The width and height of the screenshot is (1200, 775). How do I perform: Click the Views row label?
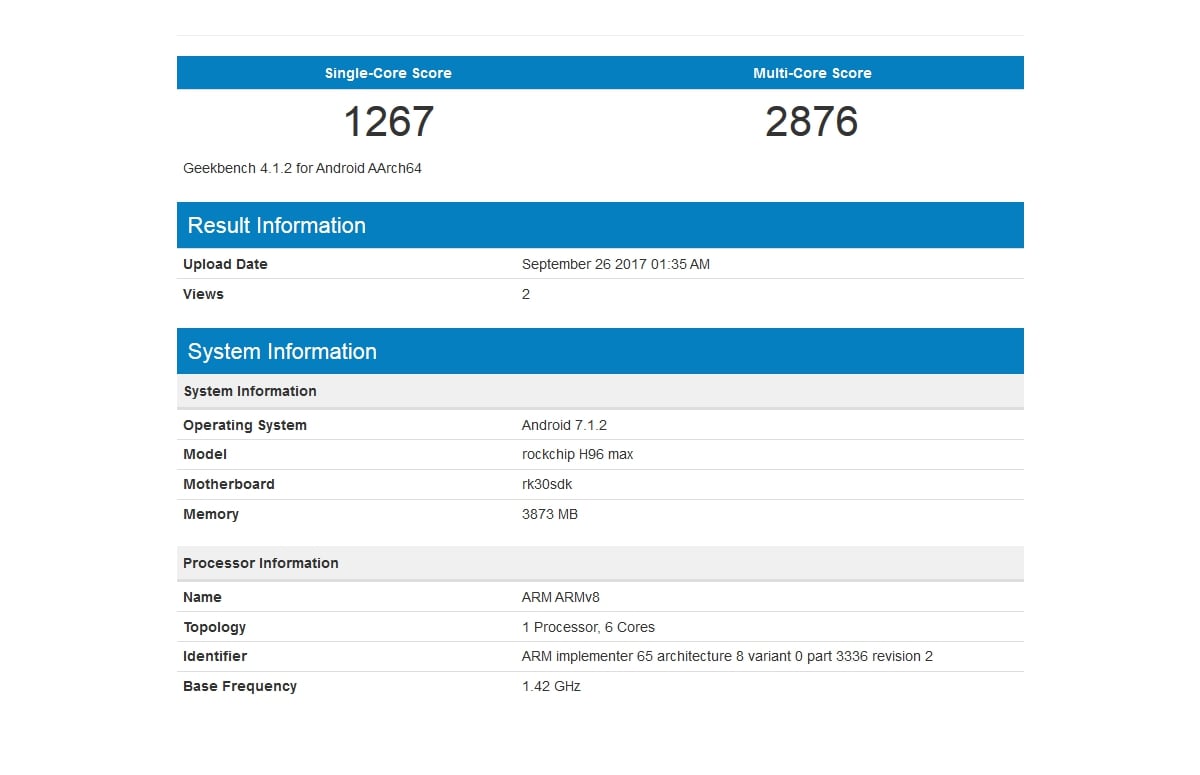203,294
